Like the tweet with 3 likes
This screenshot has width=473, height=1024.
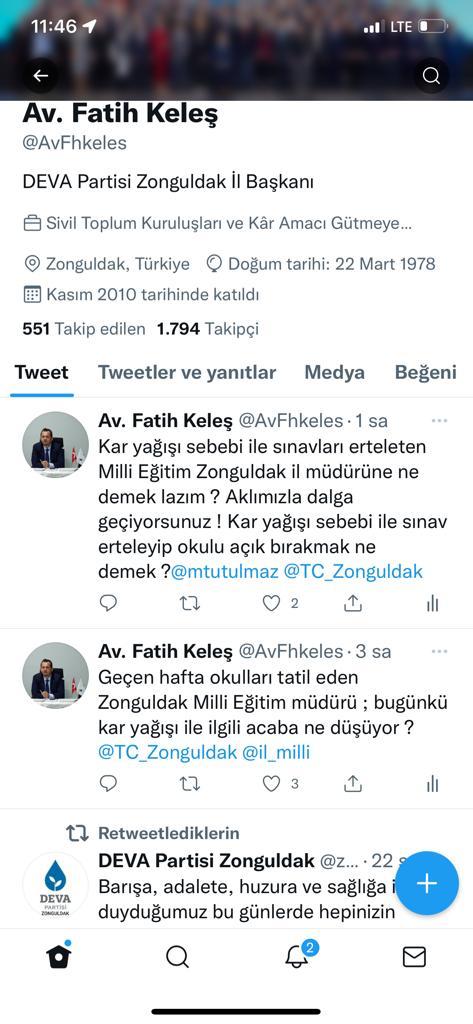click(271, 784)
